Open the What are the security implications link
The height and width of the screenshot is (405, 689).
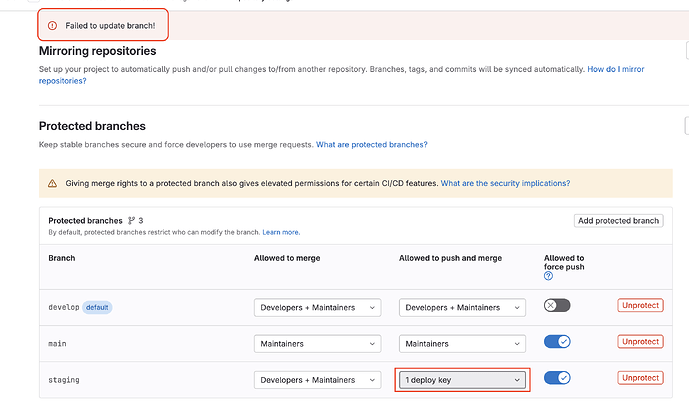pyautogui.click(x=505, y=183)
